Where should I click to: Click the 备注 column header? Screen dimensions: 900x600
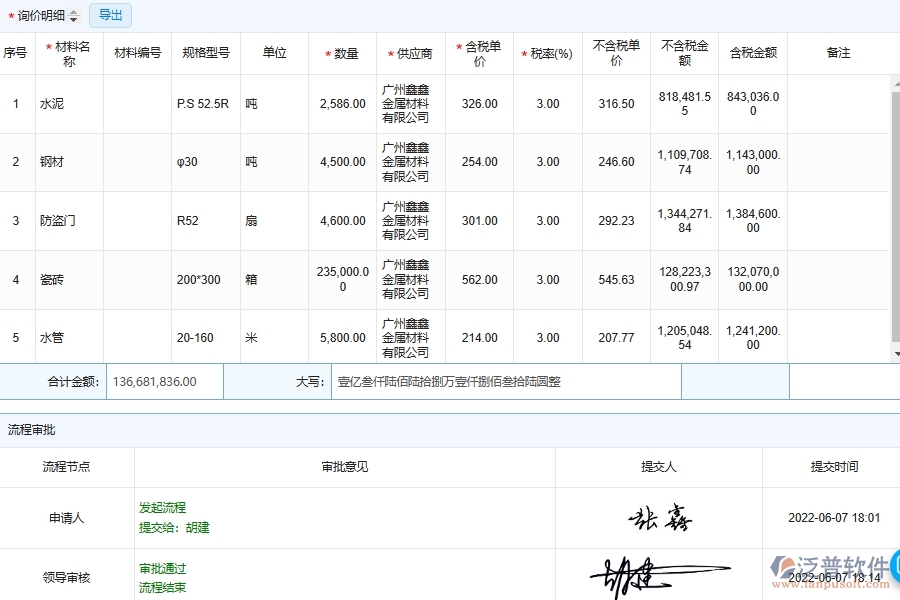pos(838,52)
